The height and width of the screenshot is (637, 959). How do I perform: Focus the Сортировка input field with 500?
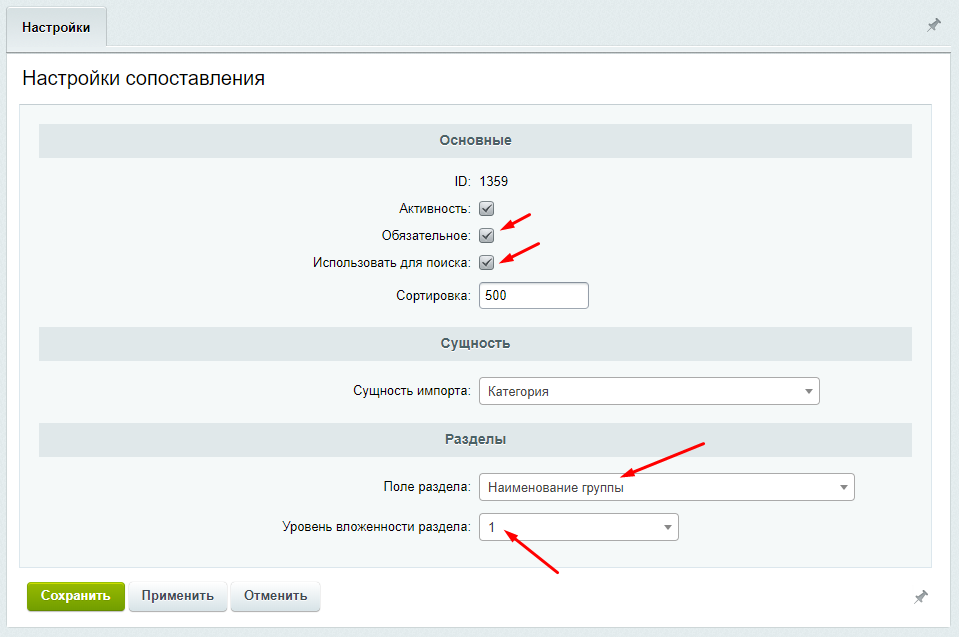coord(534,295)
